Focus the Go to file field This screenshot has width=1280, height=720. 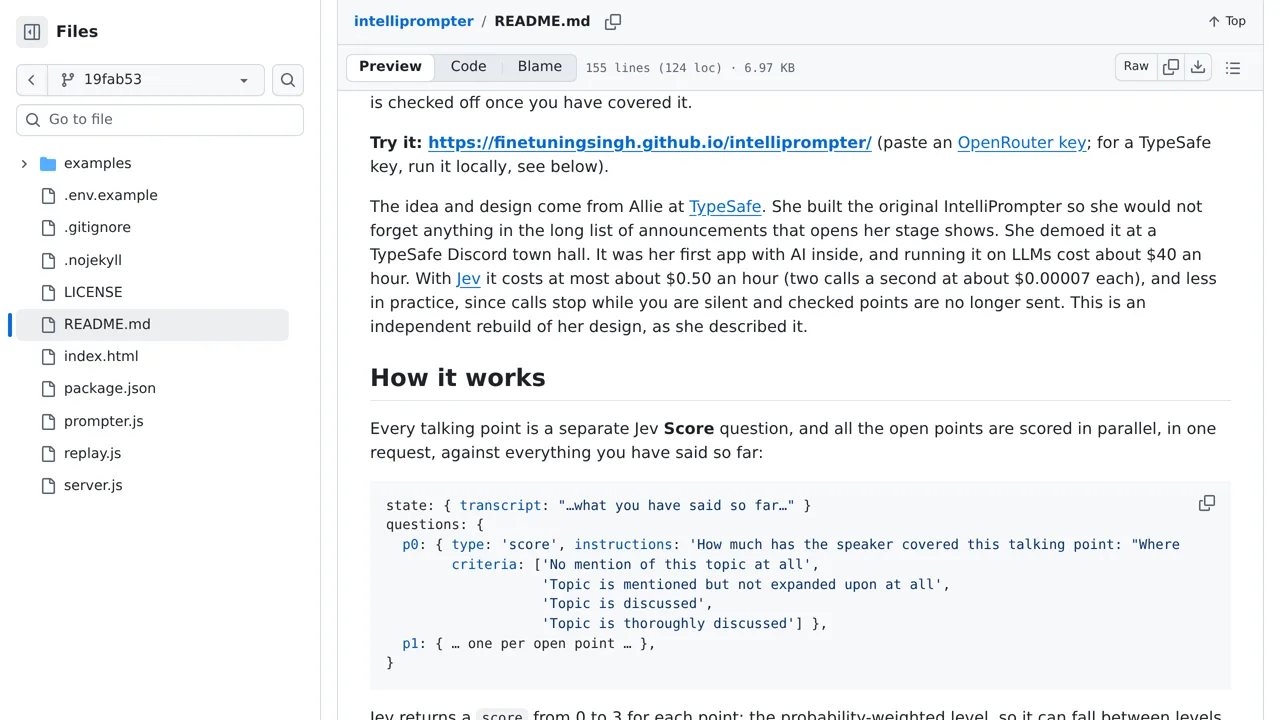point(160,120)
